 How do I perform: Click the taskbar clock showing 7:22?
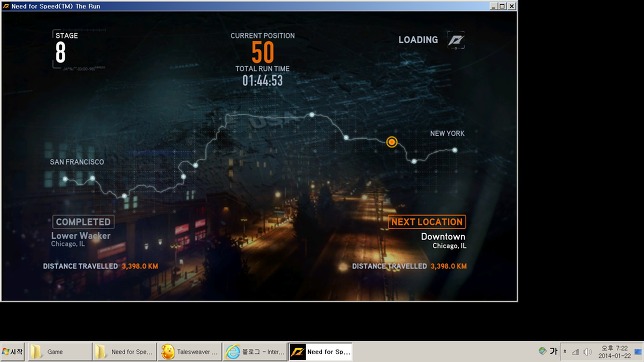click(615, 352)
